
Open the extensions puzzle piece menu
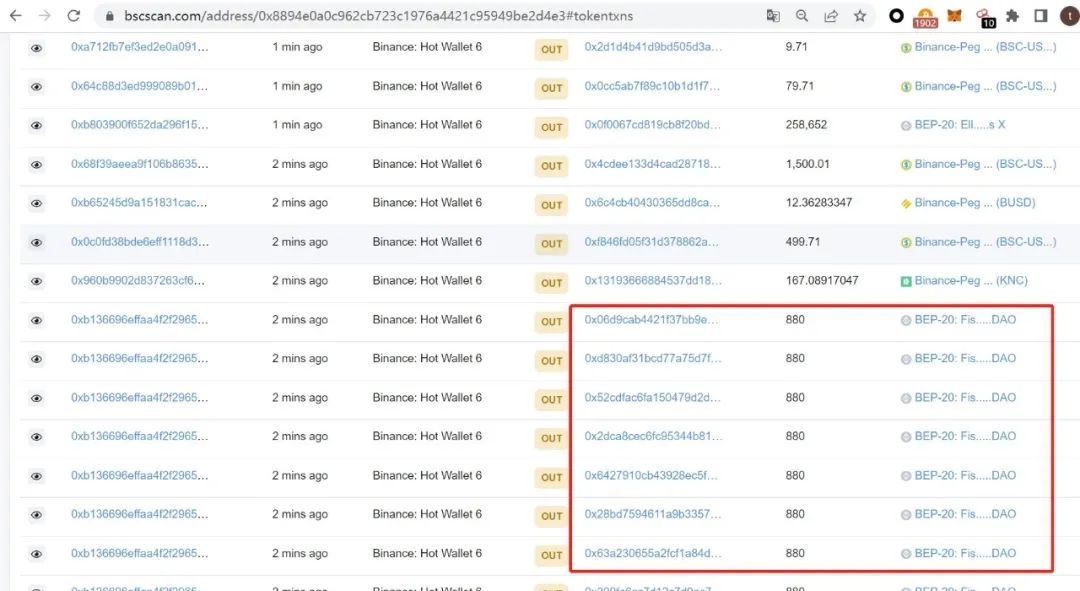[x=1012, y=15]
